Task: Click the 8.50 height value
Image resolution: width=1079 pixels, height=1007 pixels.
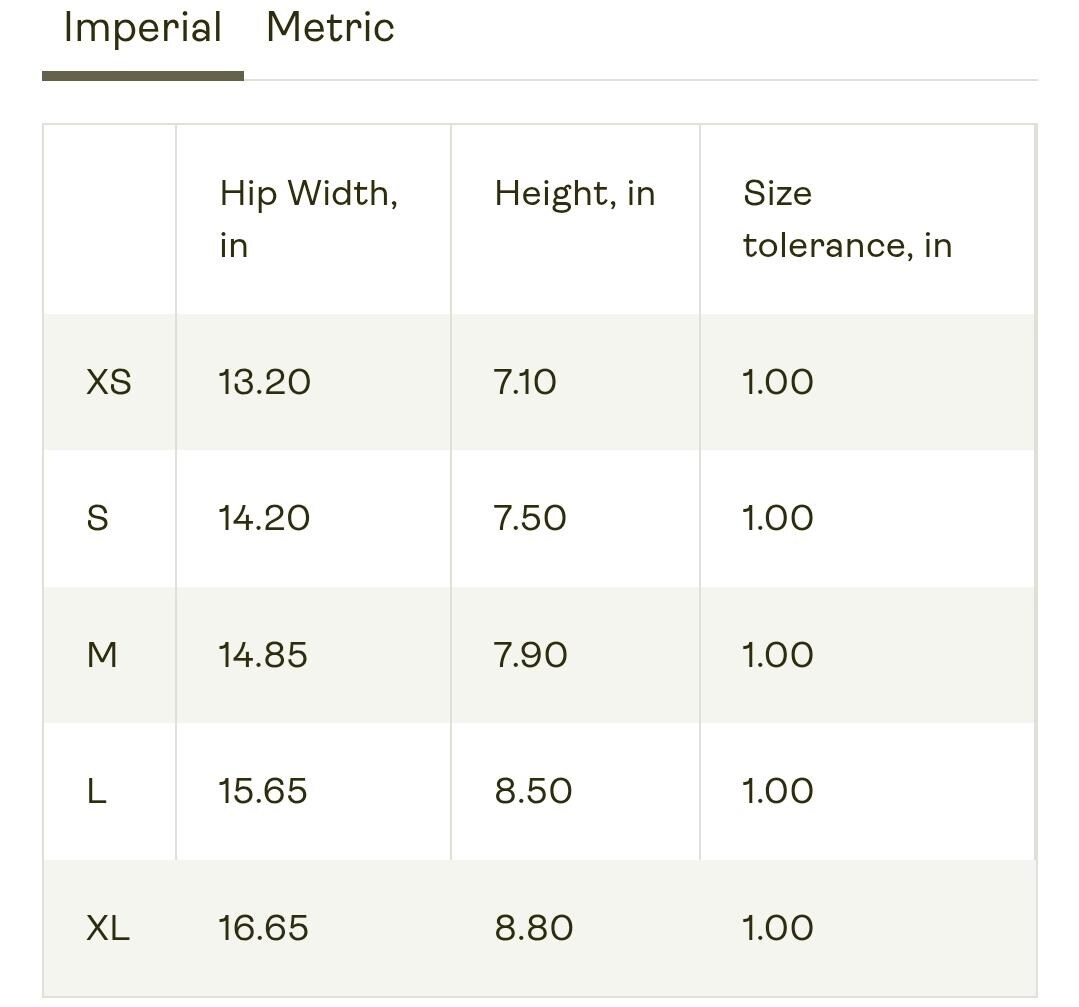Action: 533,791
